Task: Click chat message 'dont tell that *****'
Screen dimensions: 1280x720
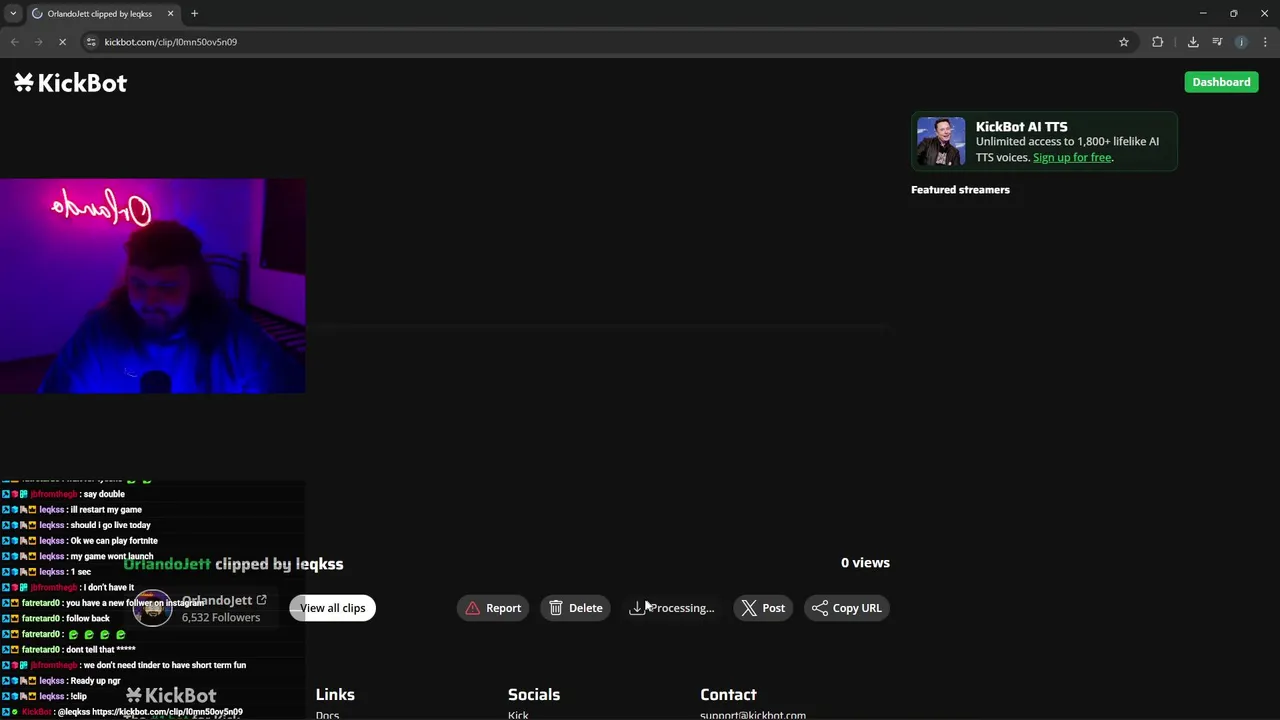Action: coord(100,650)
